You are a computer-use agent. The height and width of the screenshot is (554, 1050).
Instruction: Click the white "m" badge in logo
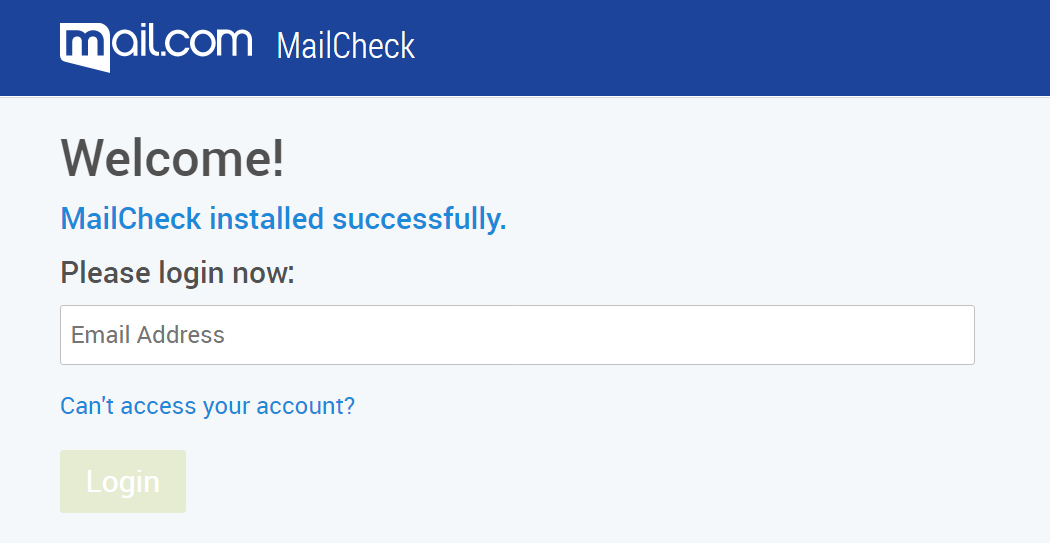(84, 47)
